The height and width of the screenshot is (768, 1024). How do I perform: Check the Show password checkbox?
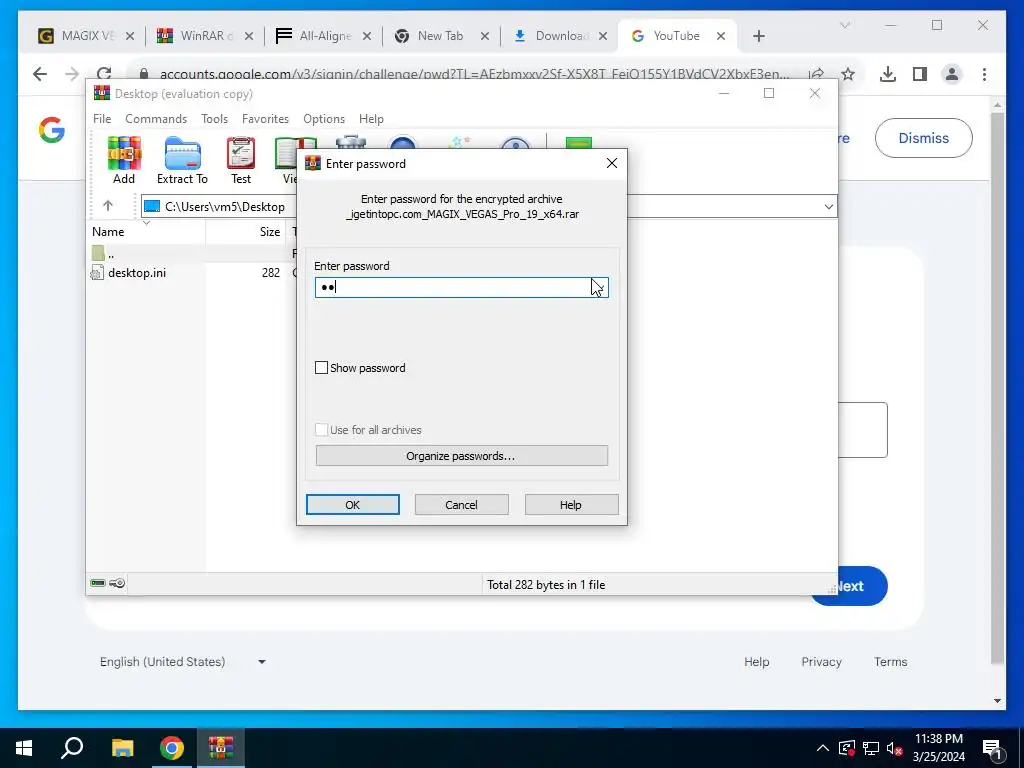(x=321, y=368)
